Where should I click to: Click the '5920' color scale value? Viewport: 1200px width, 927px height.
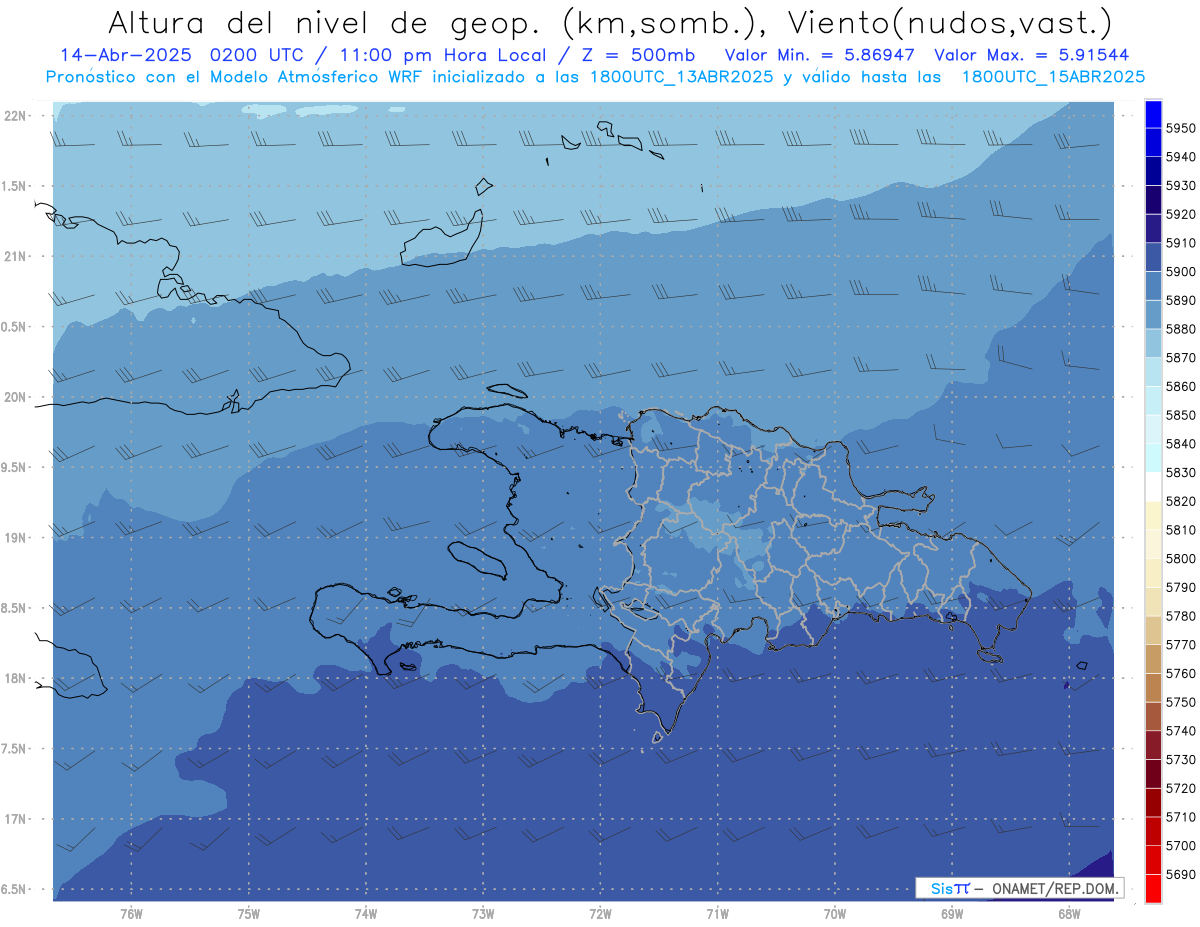coord(1180,215)
